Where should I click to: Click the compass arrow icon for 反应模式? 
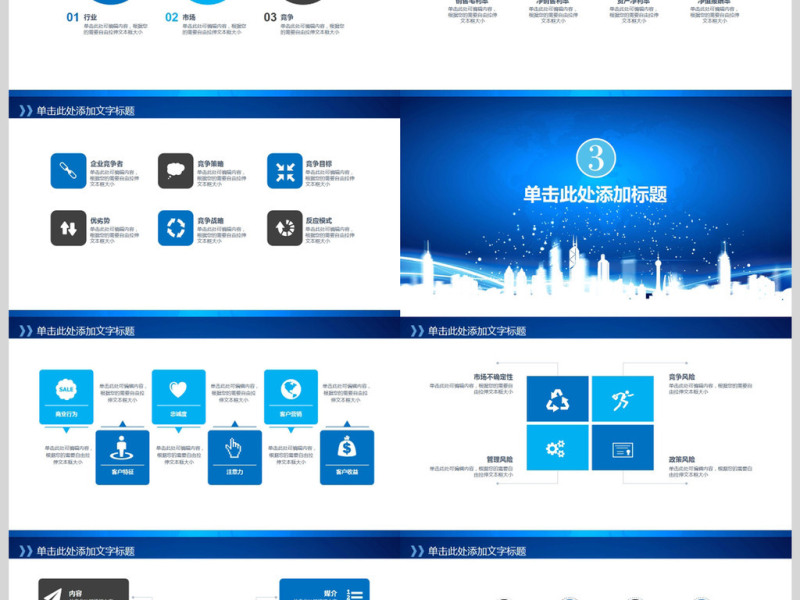[283, 227]
